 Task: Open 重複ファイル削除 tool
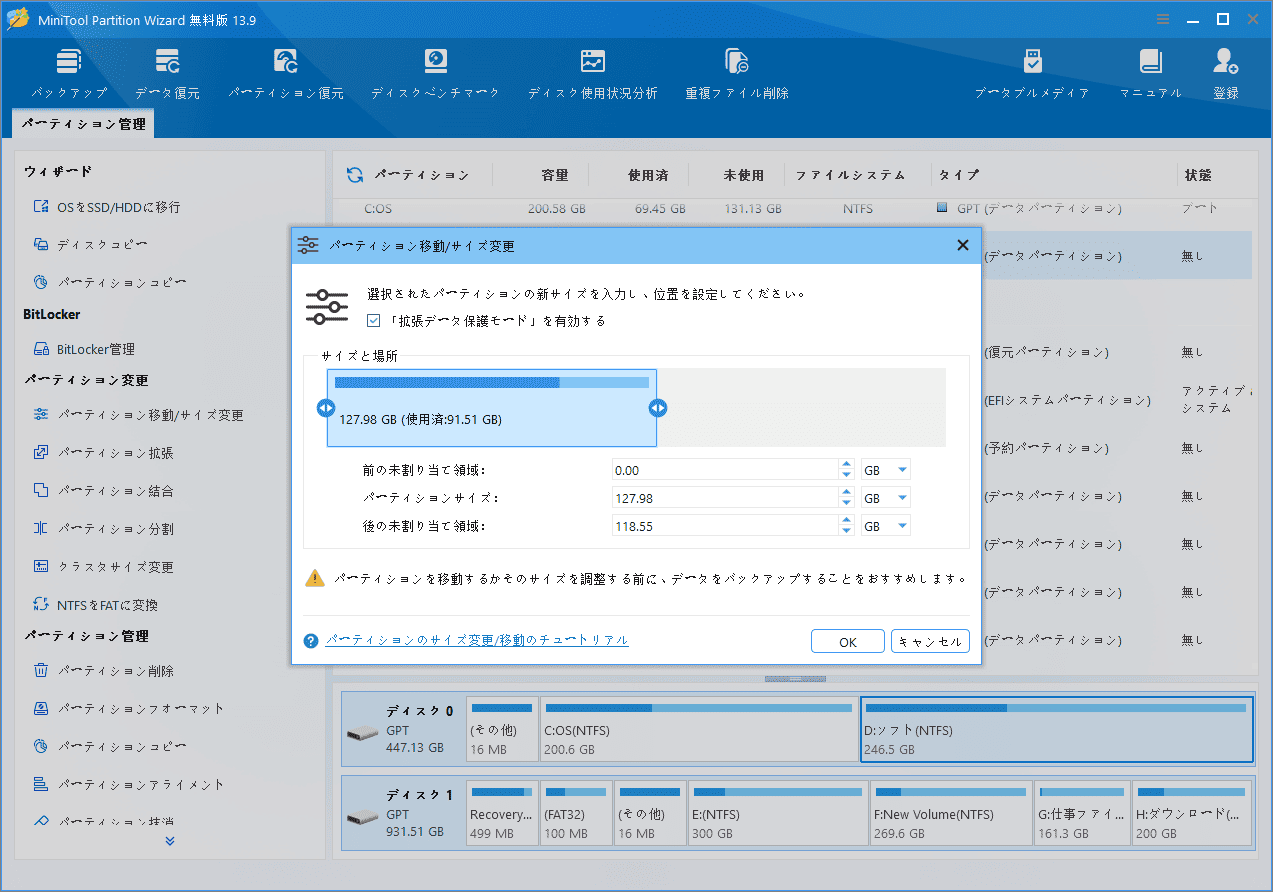point(737,73)
